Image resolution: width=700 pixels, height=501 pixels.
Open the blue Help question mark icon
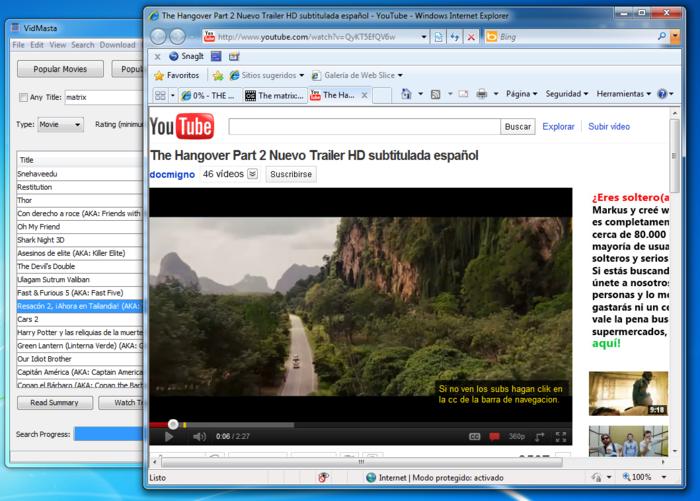pyautogui.click(x=662, y=94)
